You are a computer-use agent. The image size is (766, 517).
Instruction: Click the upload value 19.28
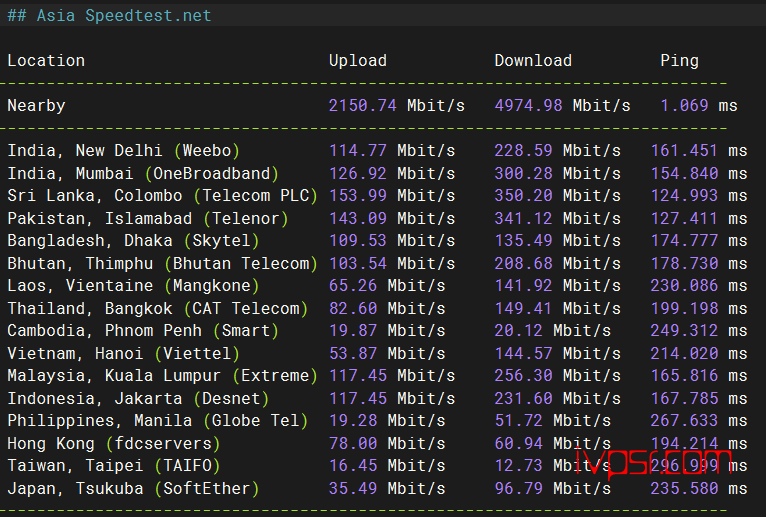(x=353, y=421)
